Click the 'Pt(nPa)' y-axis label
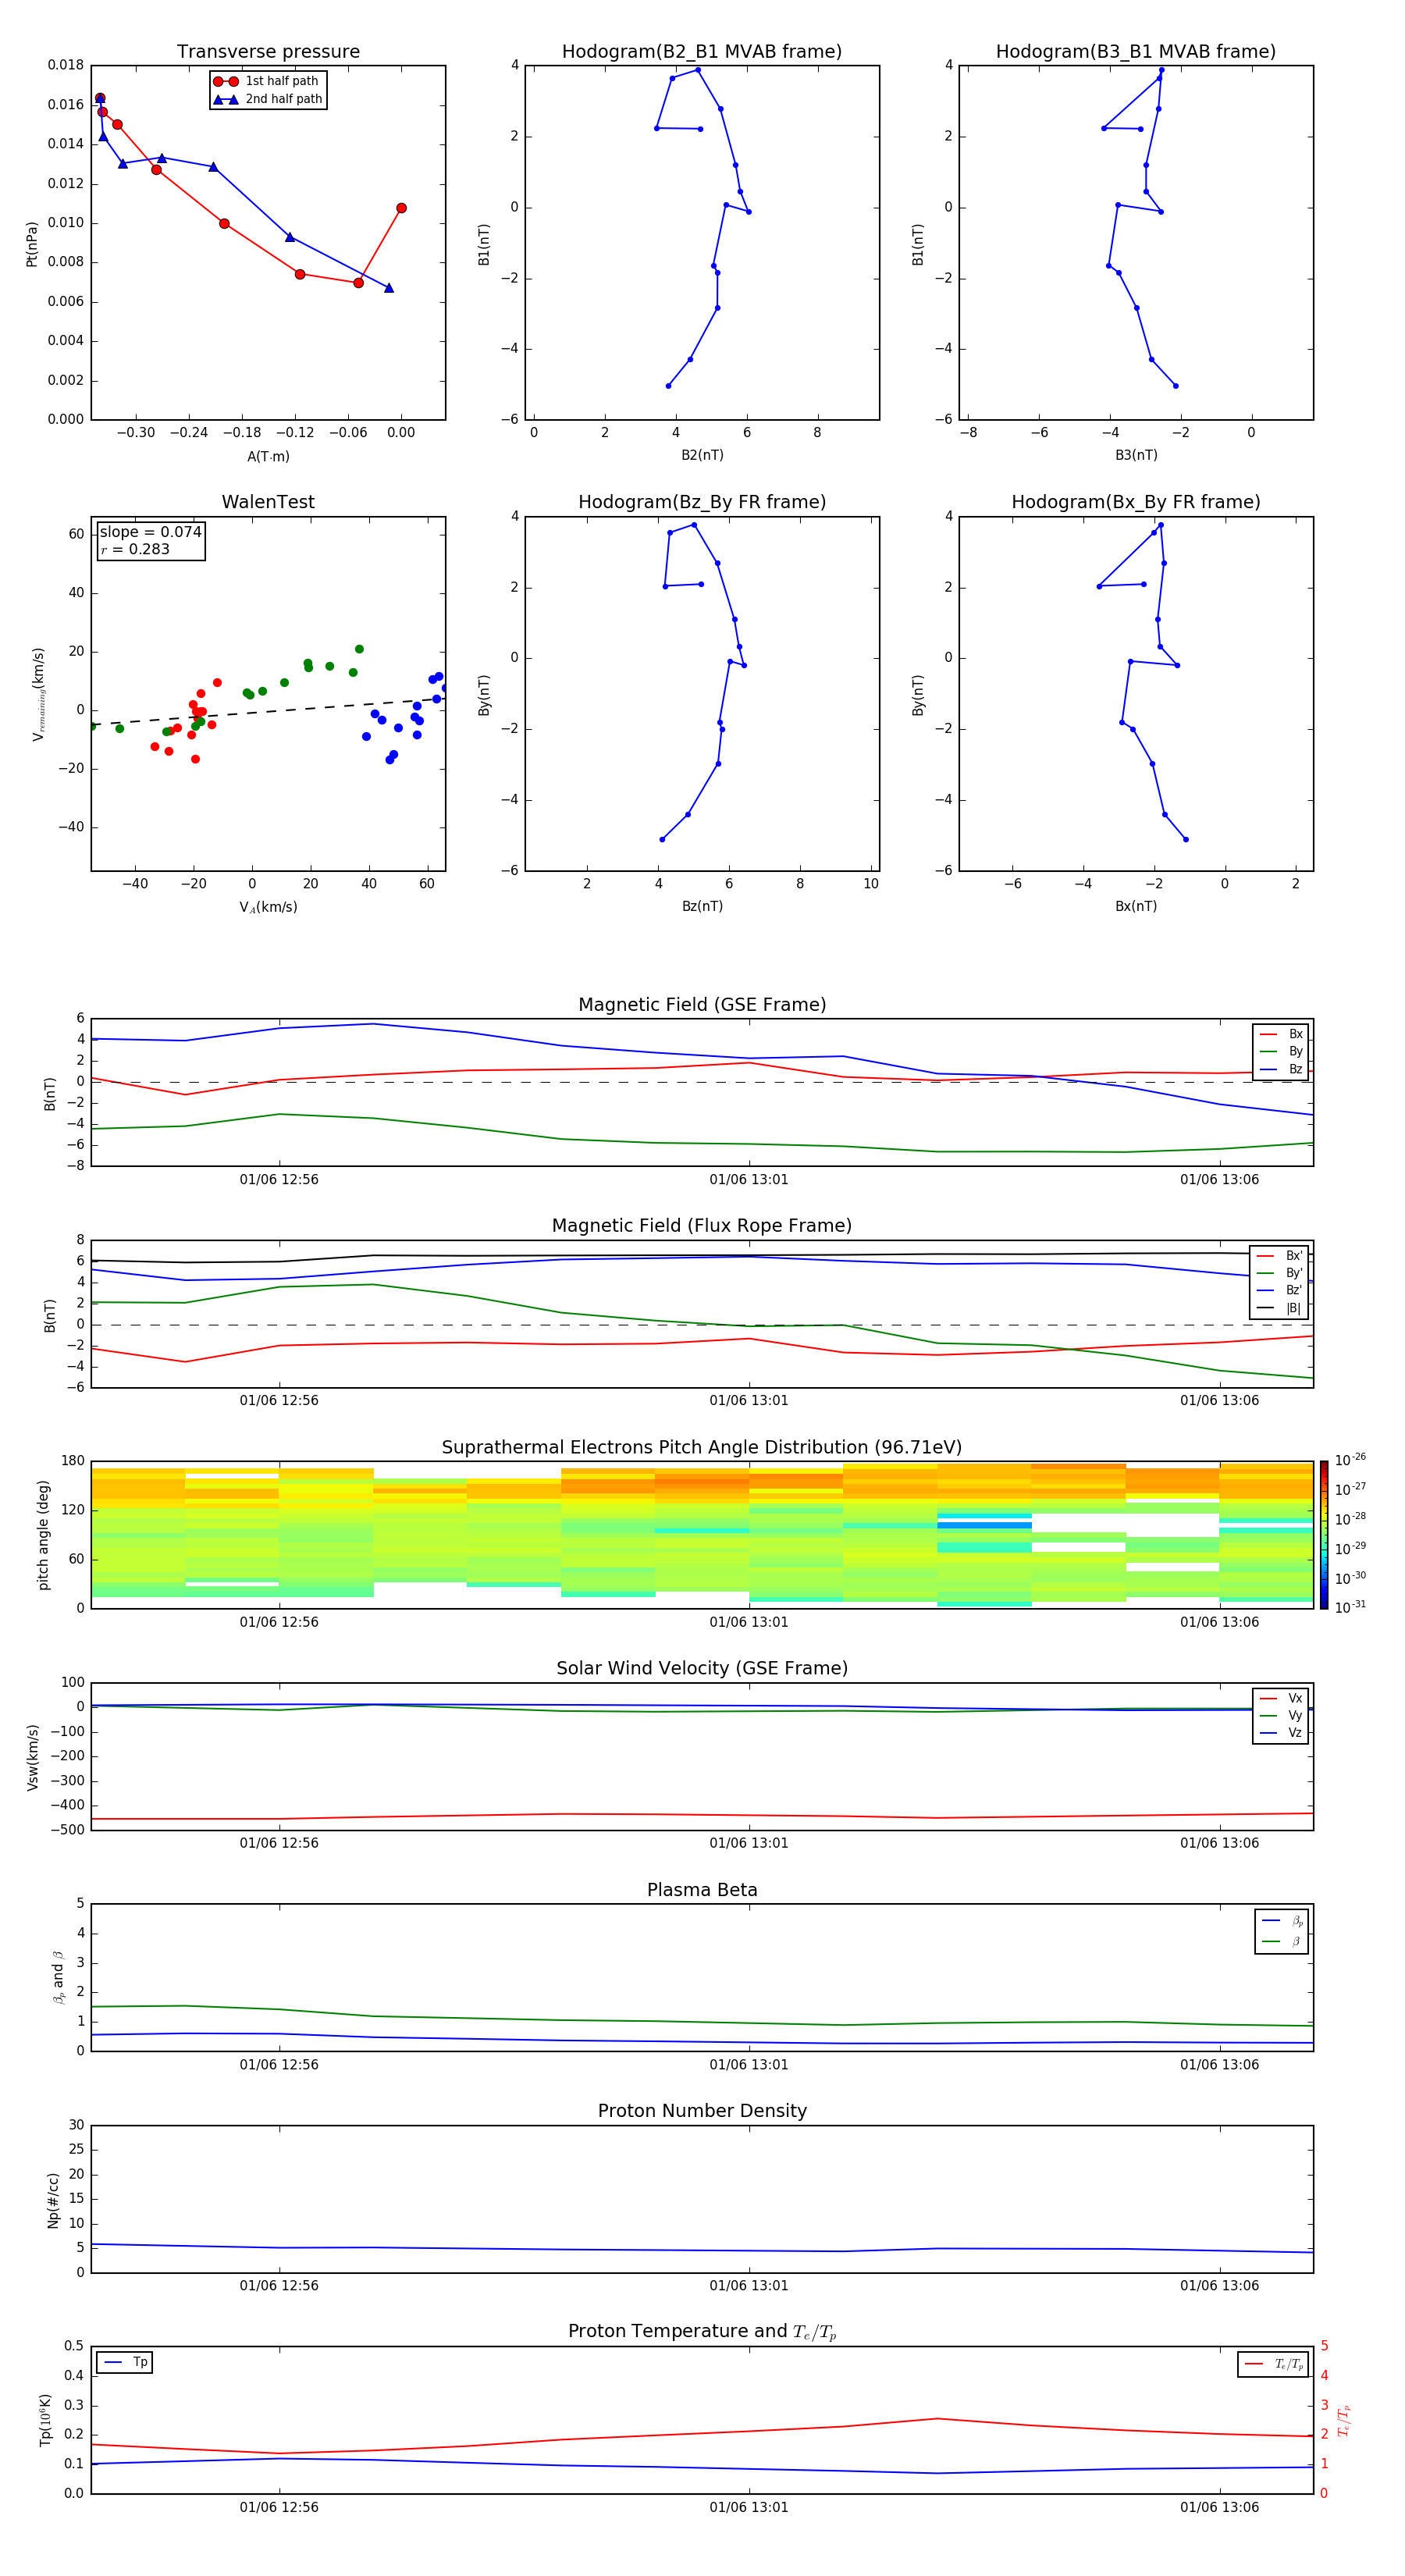The image size is (1405, 2576). [x=32, y=243]
